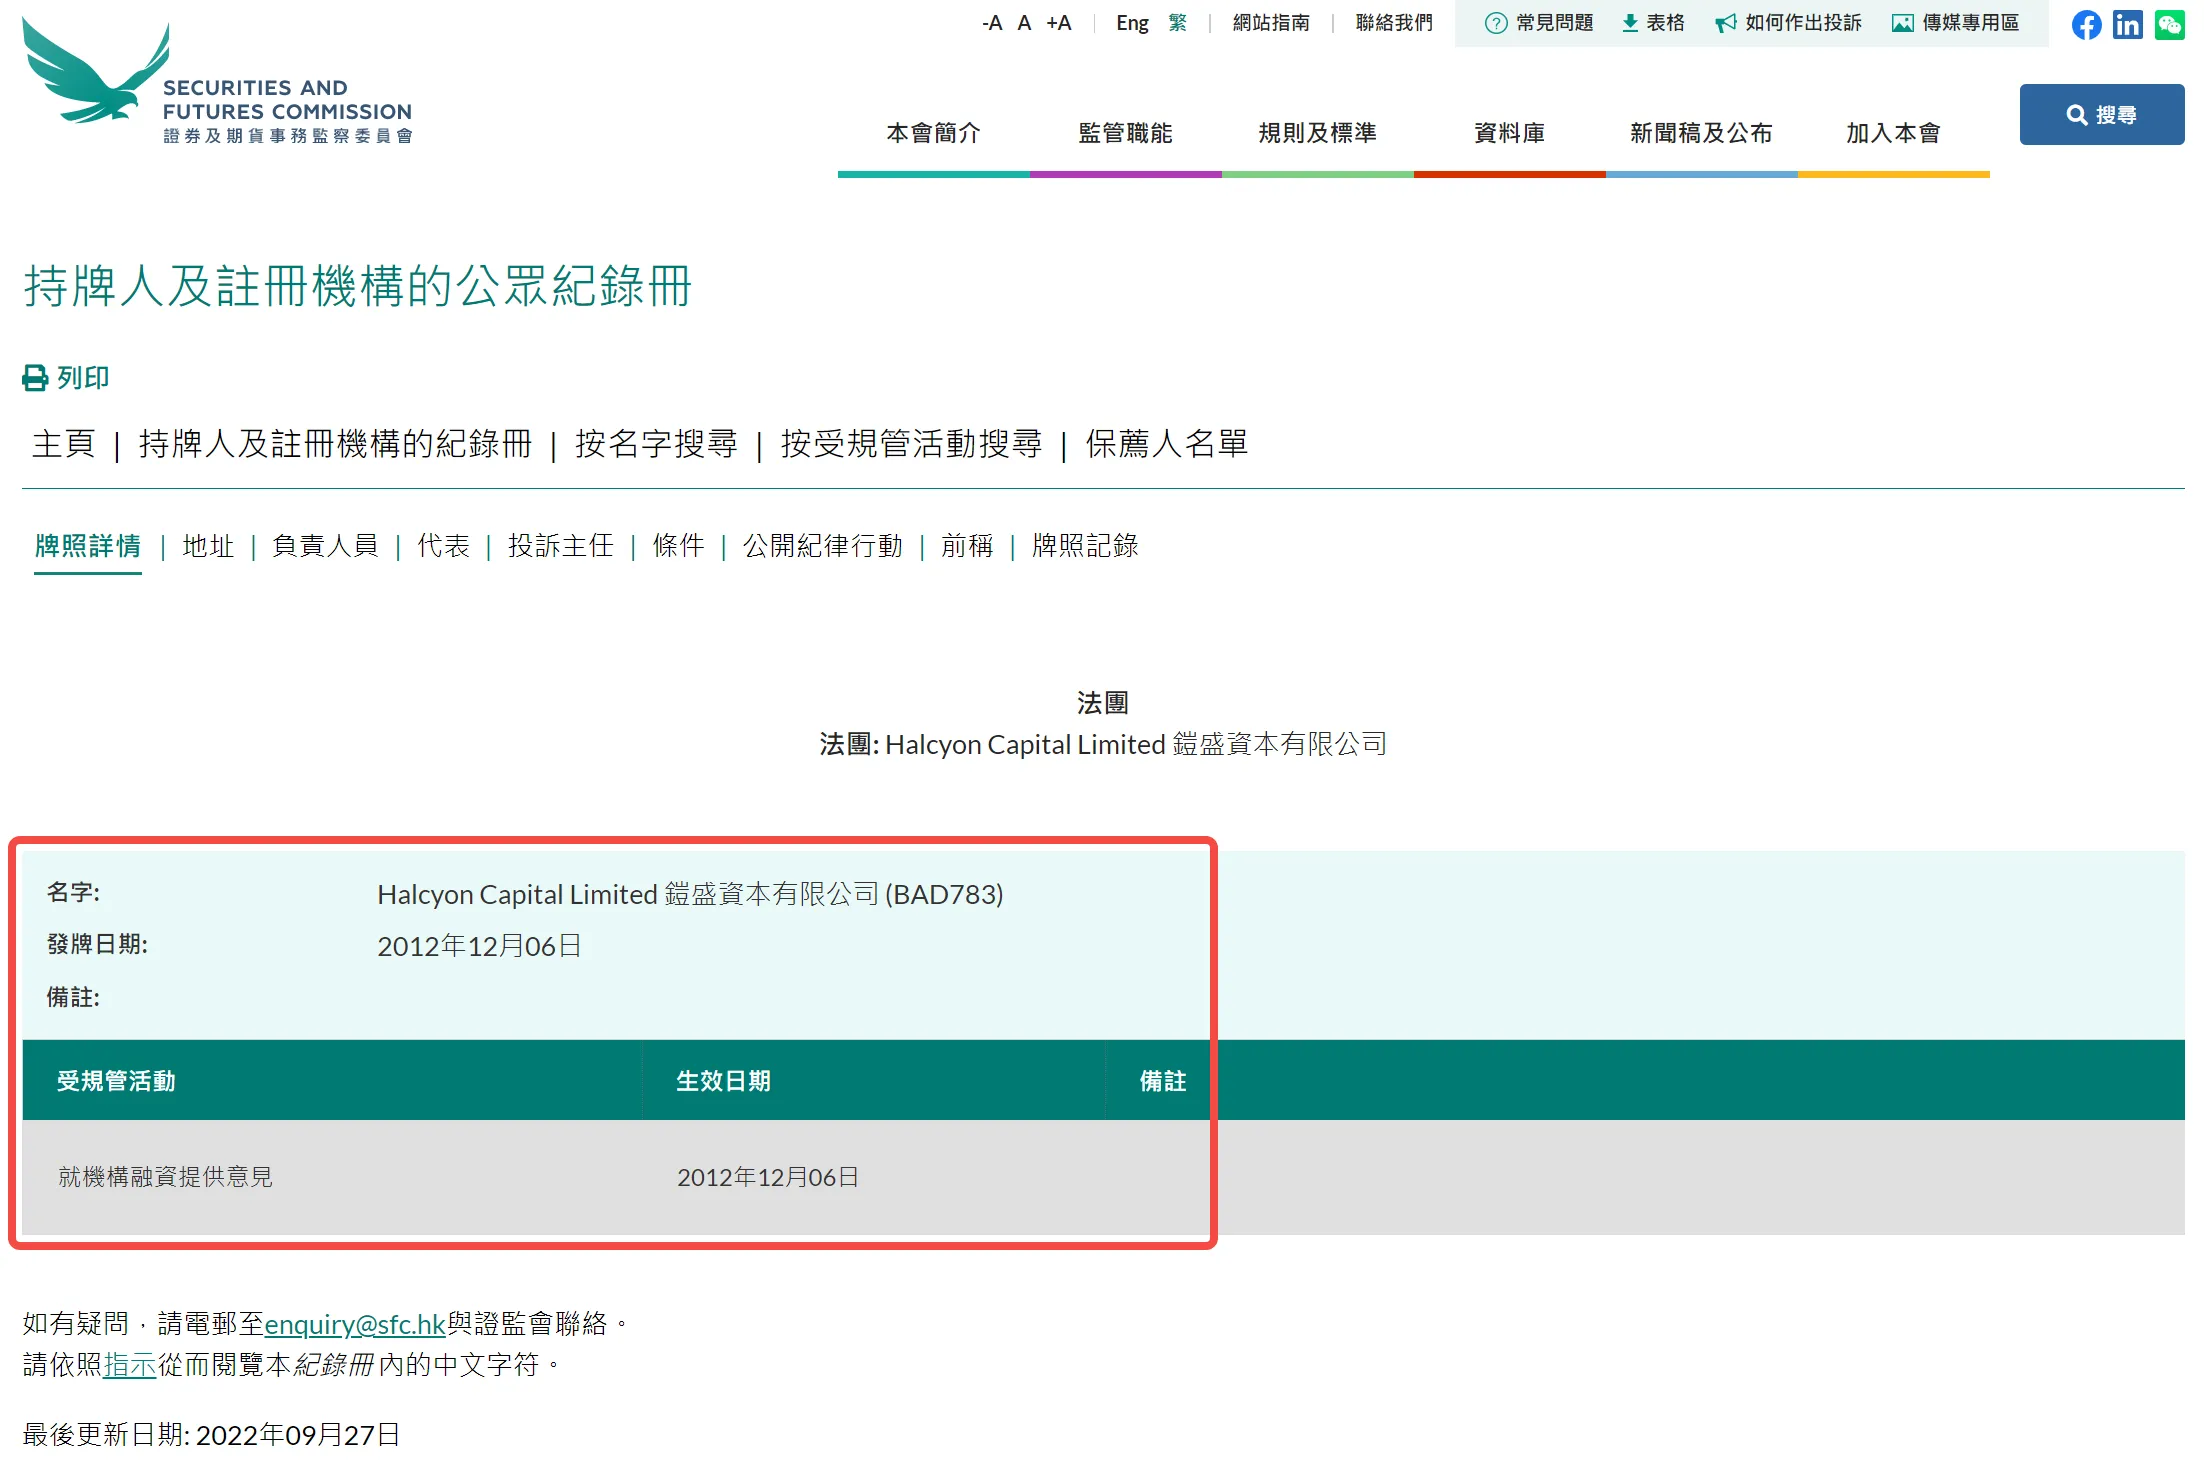This screenshot has height=1470, width=2204.
Task: Open the 加入本會 menu
Action: click(x=1894, y=133)
